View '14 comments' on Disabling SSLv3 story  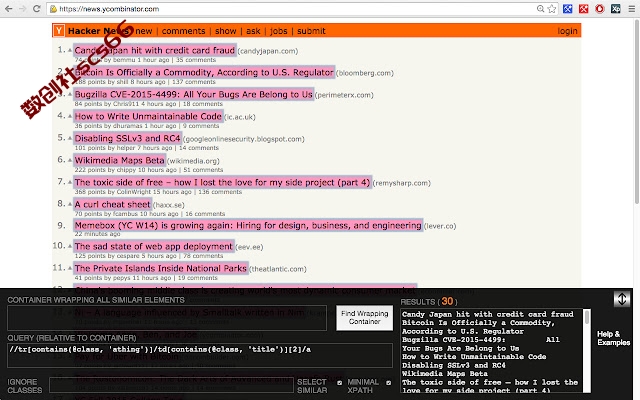(199, 148)
